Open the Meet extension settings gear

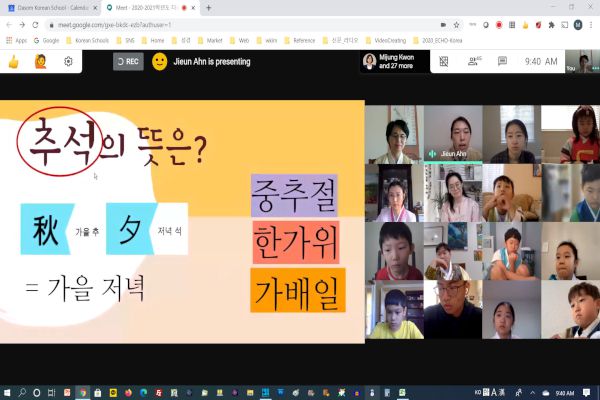point(68,62)
